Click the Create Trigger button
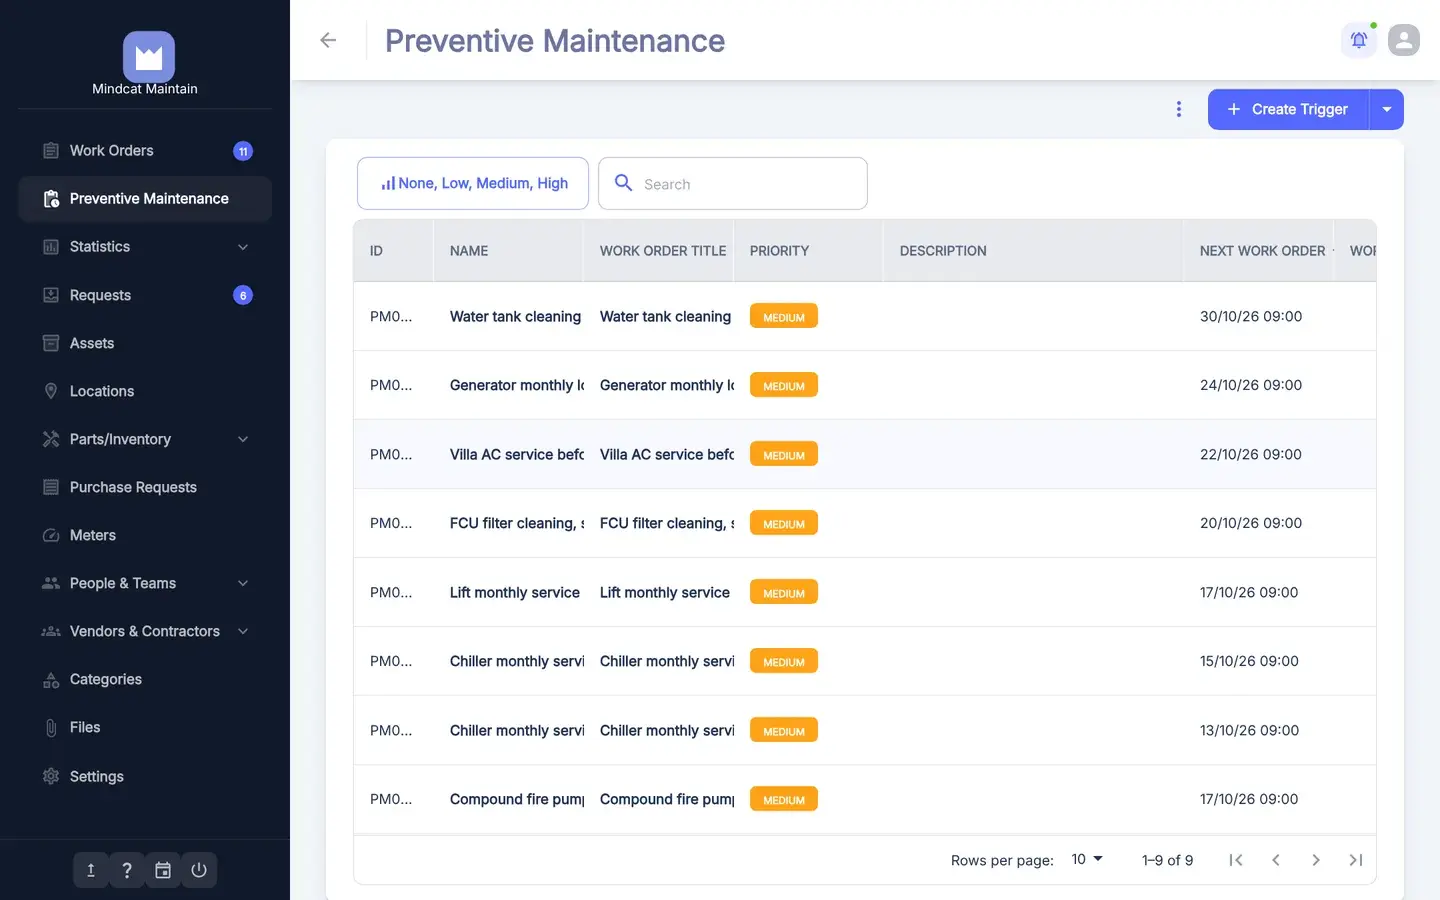The height and width of the screenshot is (900, 1440). pyautogui.click(x=1289, y=109)
